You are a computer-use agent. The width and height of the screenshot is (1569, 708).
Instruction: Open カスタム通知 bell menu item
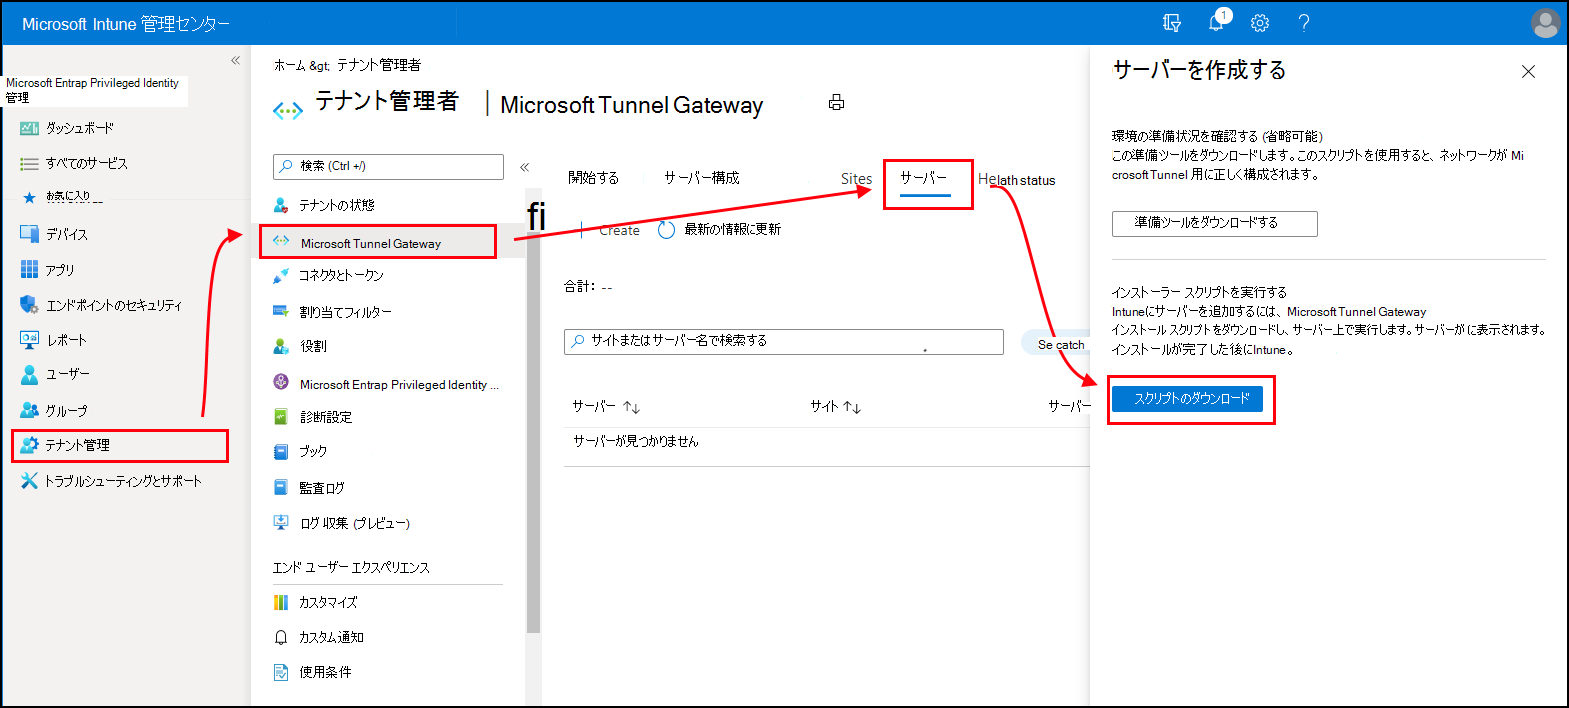tap(331, 637)
